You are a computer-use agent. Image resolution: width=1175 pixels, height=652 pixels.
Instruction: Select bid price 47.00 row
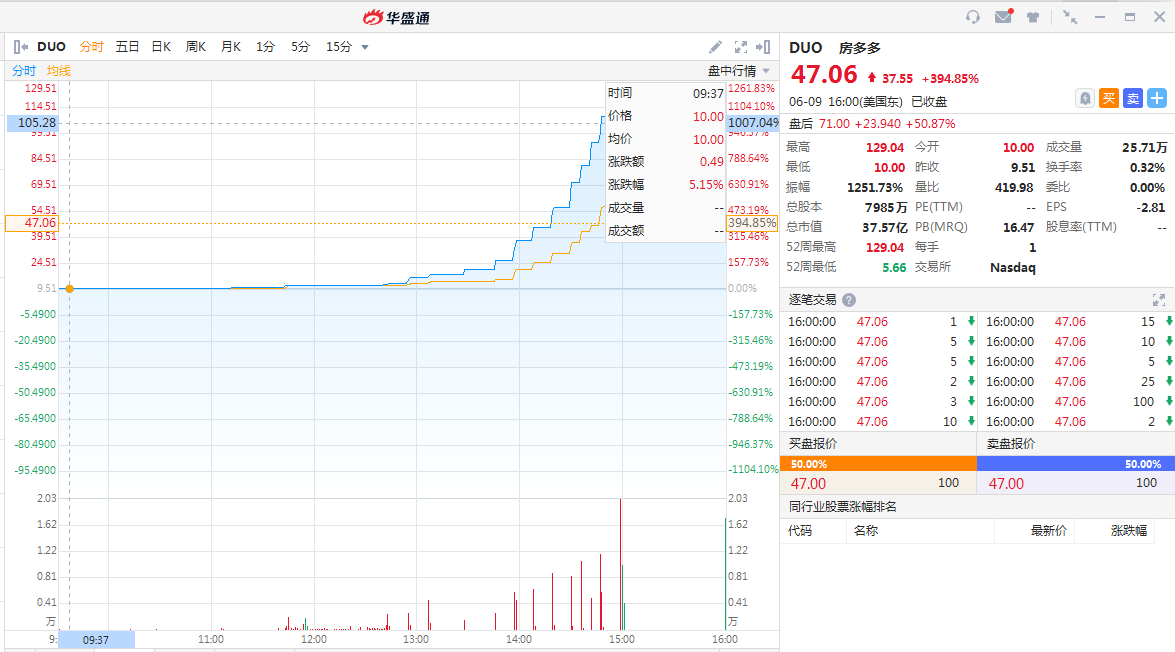click(878, 483)
